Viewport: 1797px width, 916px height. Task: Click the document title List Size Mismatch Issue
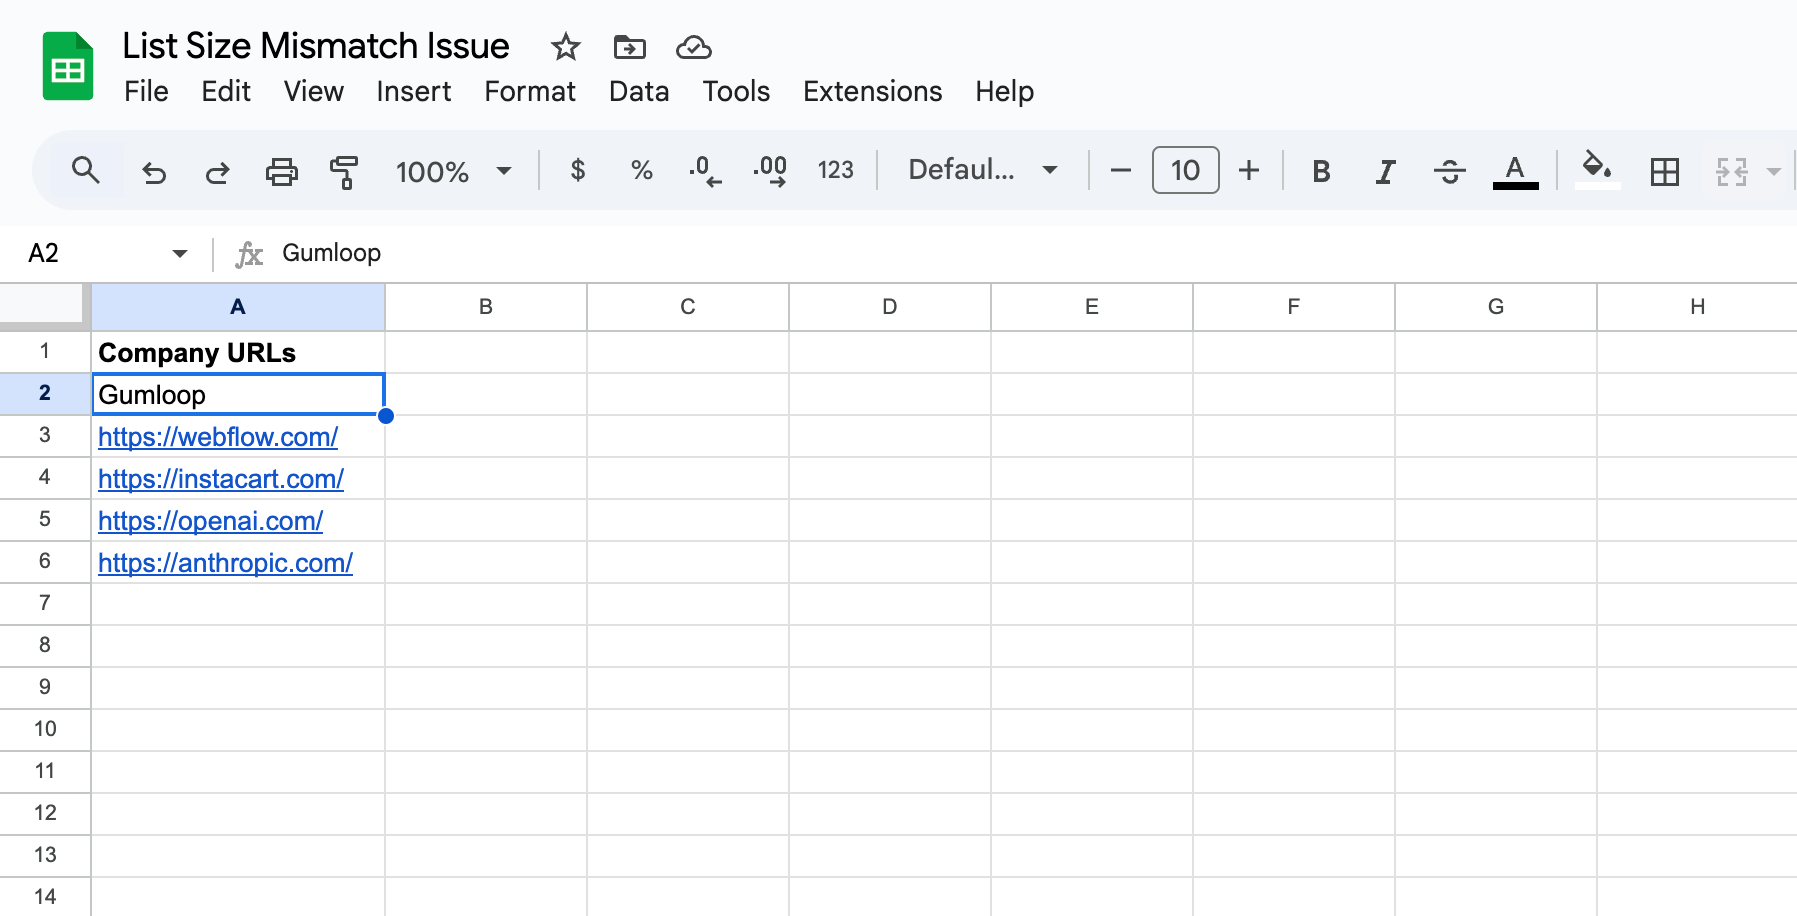[x=316, y=46]
